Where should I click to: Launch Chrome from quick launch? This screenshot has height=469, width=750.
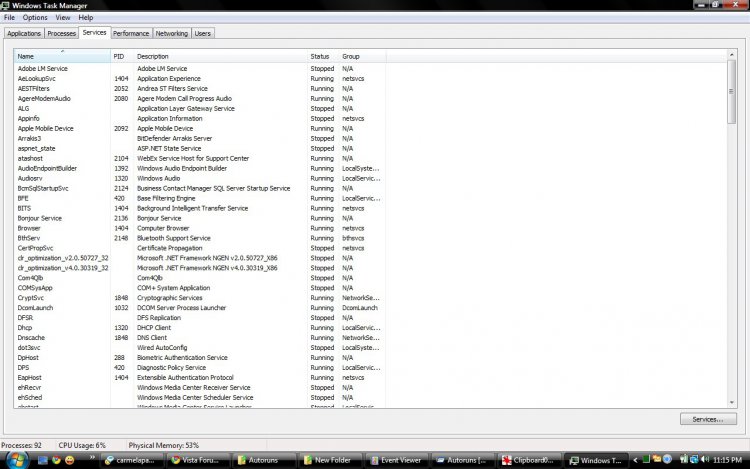tap(56, 460)
